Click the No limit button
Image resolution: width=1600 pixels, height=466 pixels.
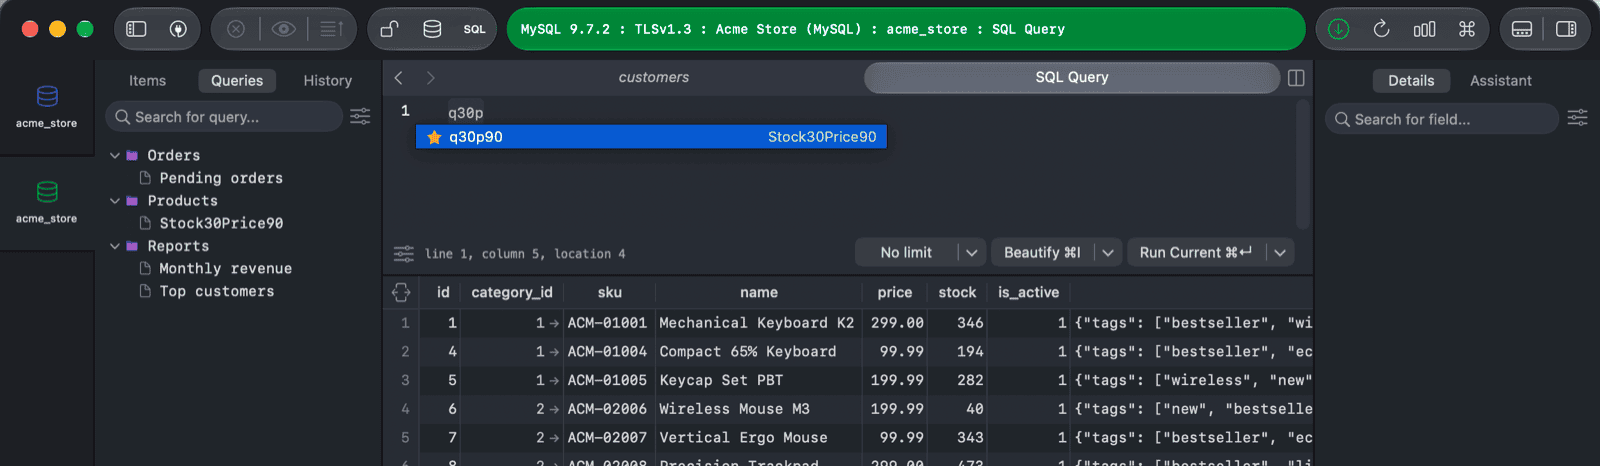(906, 253)
